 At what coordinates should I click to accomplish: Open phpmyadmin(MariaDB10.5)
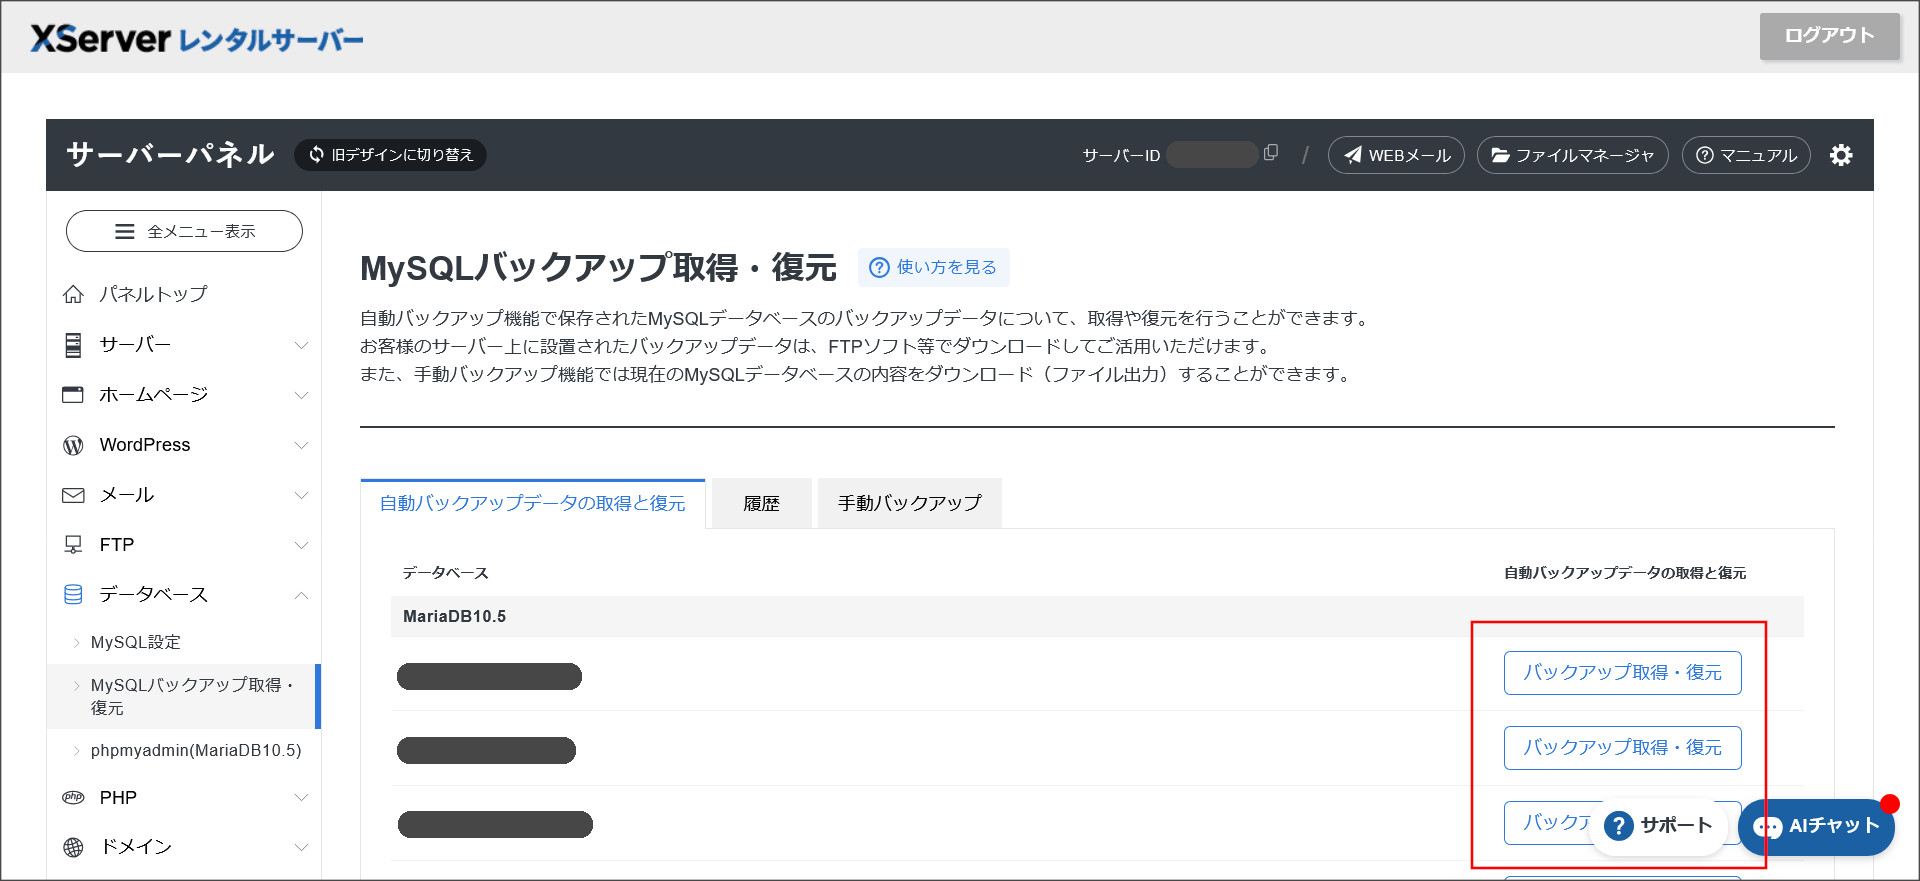click(196, 750)
